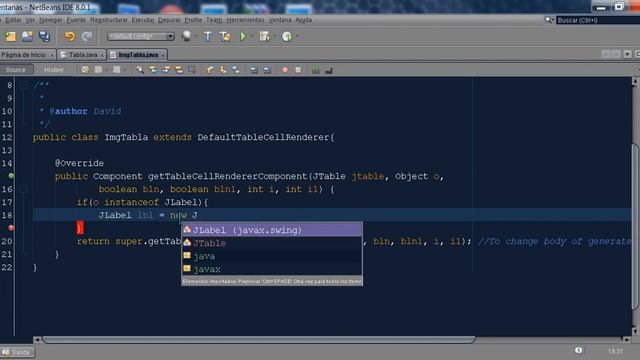Screen dimensions: 640x360
Task: Go to Next Bookmark icon
Action: (223, 70)
